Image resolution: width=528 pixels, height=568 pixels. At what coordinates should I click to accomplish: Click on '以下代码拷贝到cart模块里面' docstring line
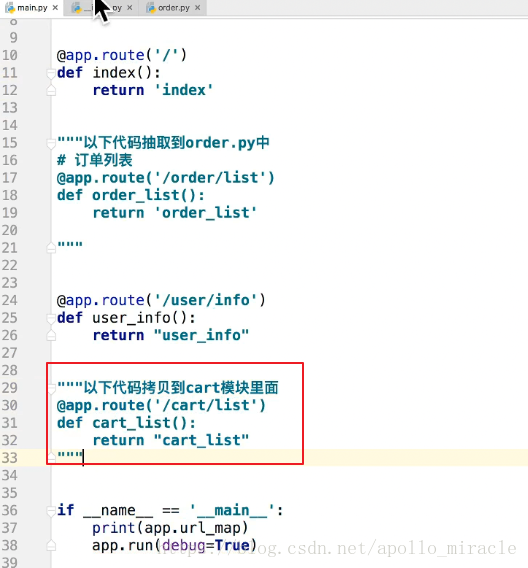[168, 388]
